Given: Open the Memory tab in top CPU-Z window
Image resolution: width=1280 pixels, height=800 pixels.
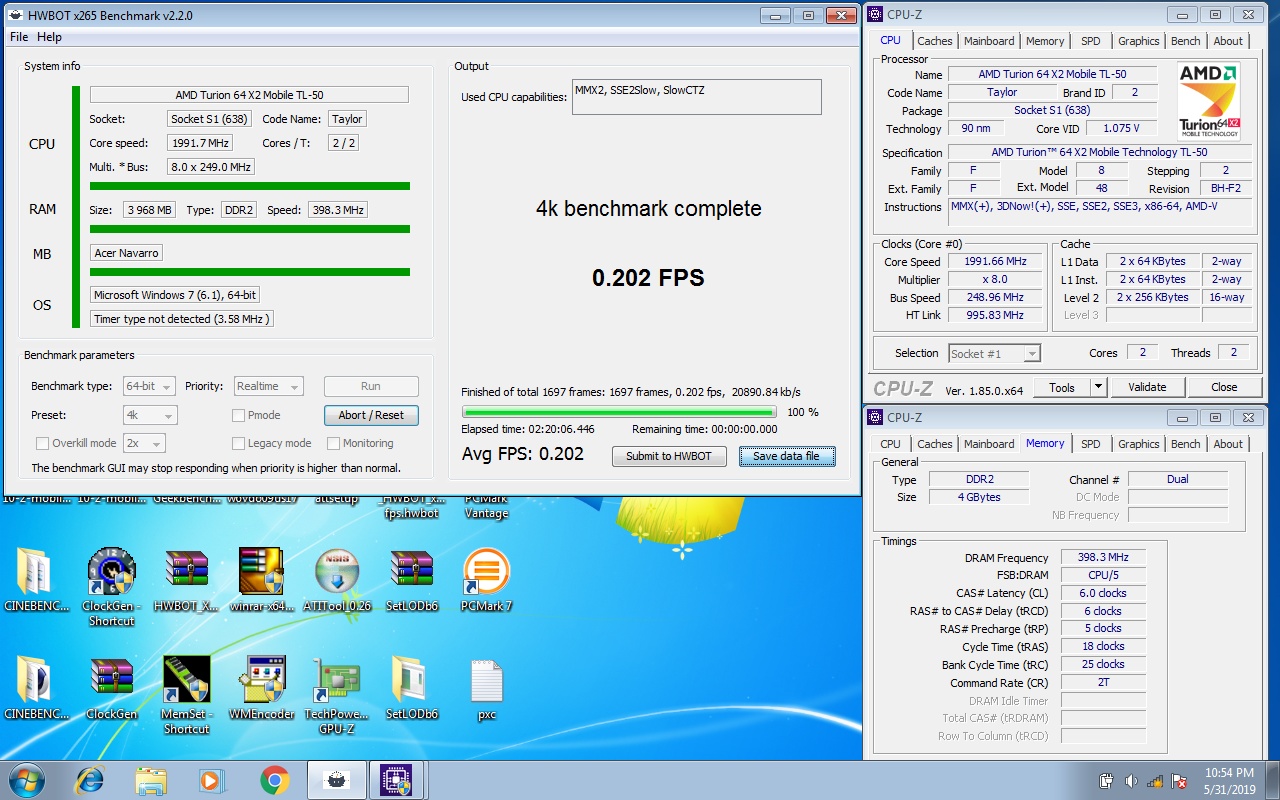Looking at the screenshot, I should 1045,41.
